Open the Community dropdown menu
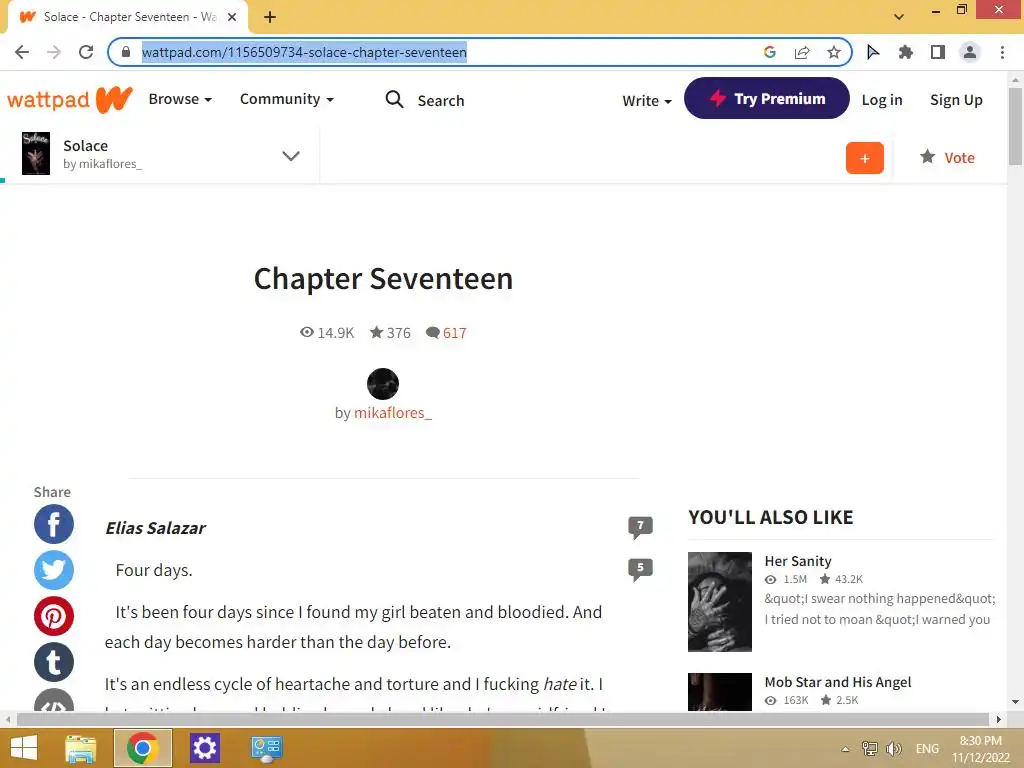Image resolution: width=1024 pixels, height=768 pixels. [x=287, y=99]
